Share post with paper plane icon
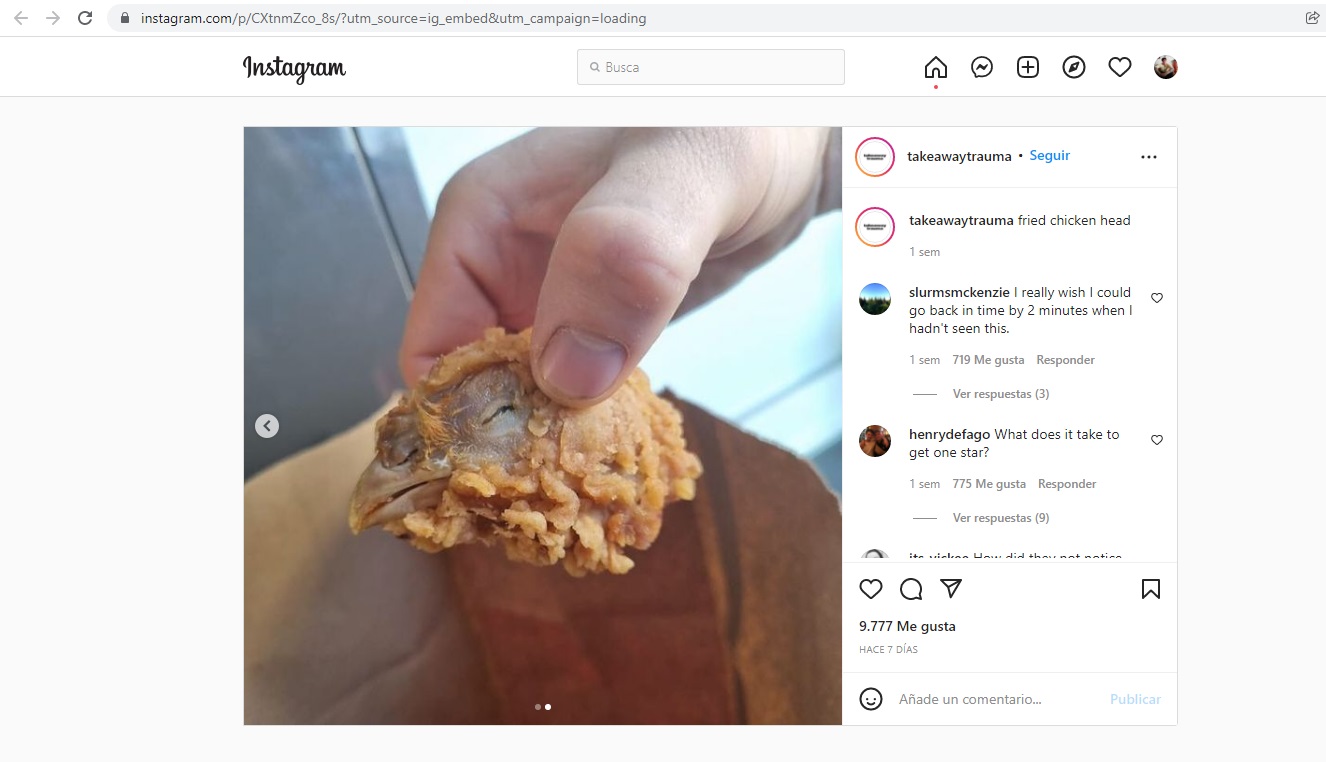Viewport: 1326px width, 762px height. (x=951, y=589)
